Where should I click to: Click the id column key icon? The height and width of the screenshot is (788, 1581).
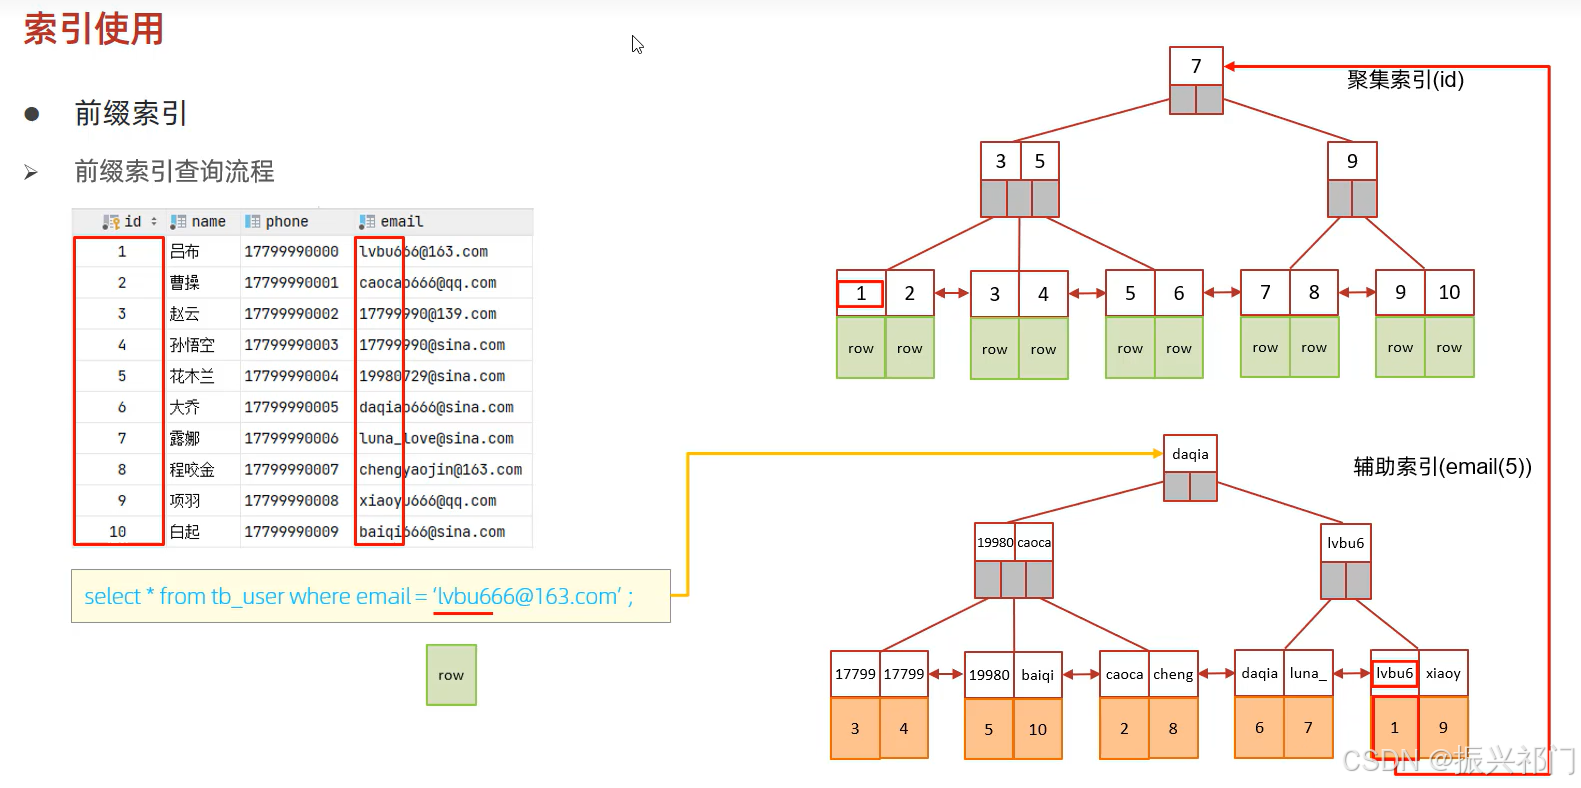point(111,222)
